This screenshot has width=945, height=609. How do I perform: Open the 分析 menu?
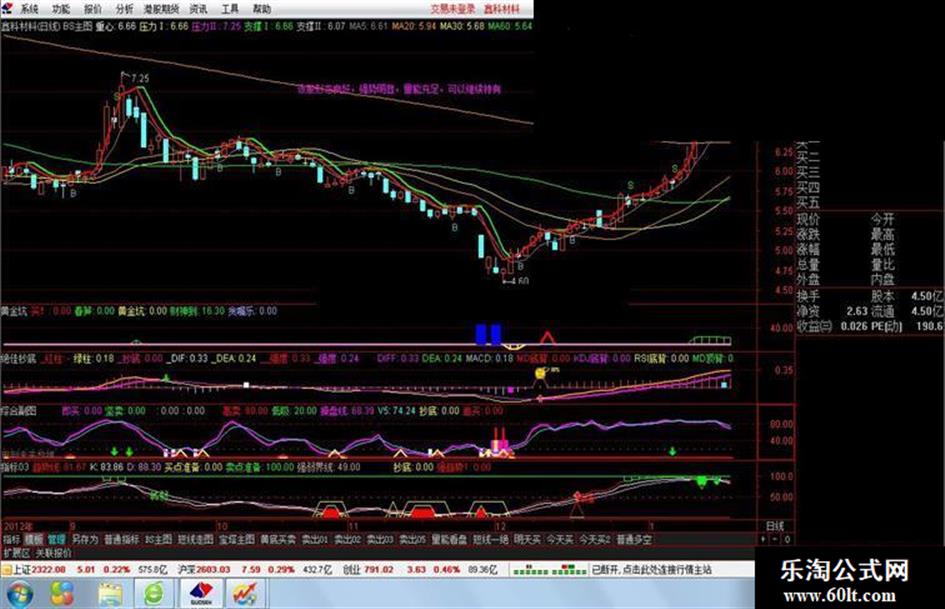pyautogui.click(x=125, y=8)
